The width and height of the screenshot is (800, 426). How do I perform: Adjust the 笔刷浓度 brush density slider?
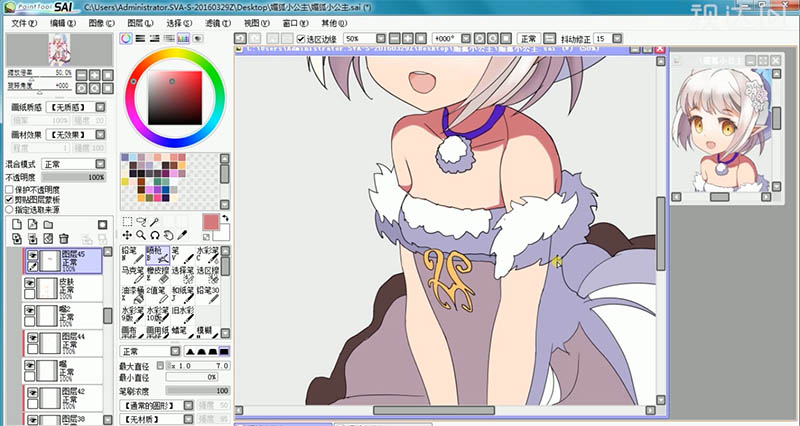pos(197,391)
